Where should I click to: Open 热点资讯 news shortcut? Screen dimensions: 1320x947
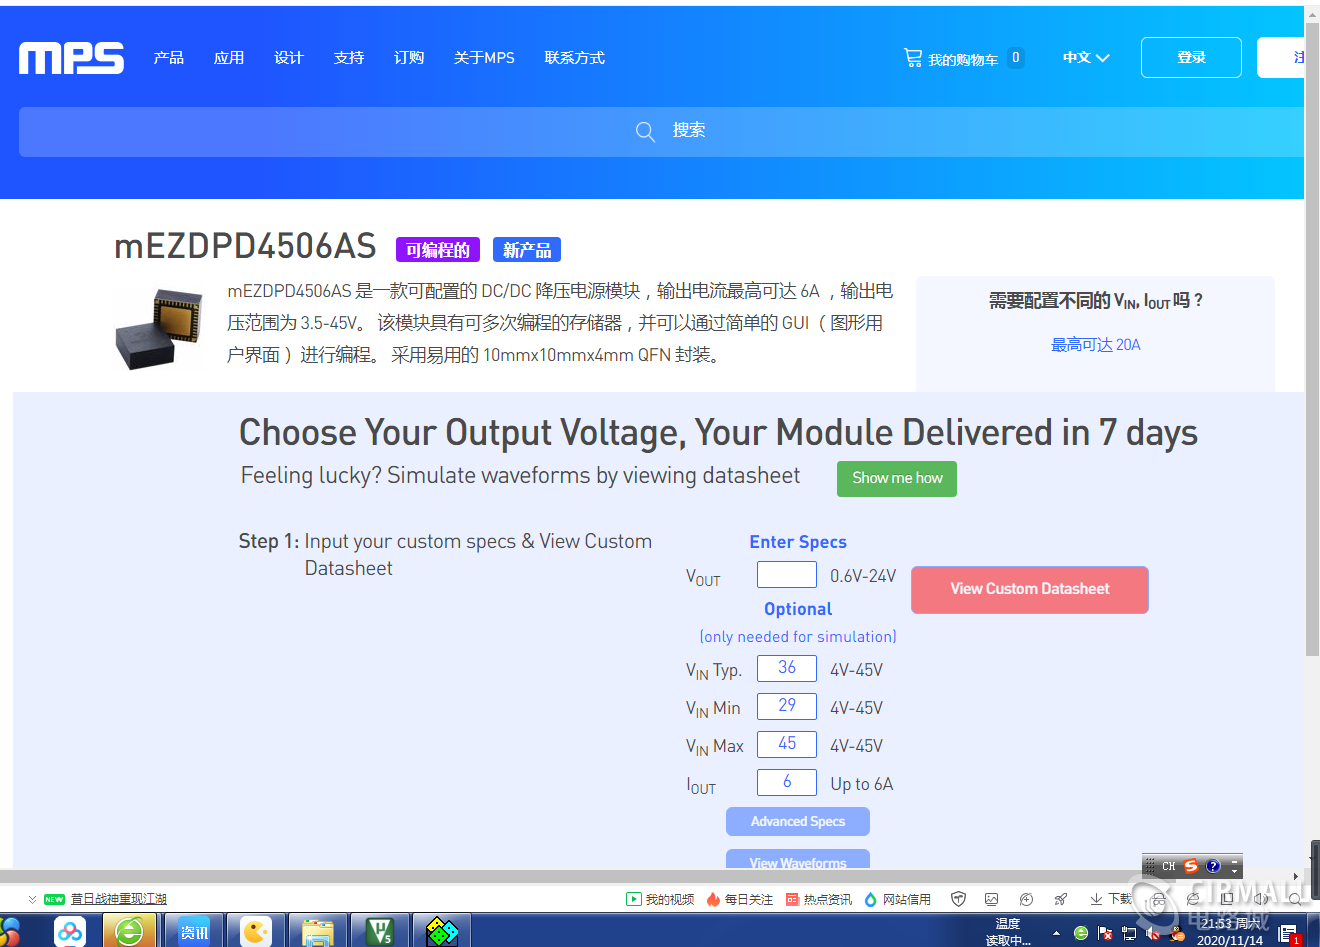pos(819,899)
